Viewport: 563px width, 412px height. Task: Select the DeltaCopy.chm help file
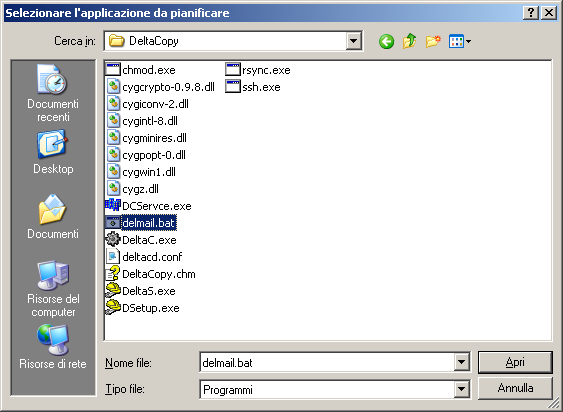pos(150,274)
